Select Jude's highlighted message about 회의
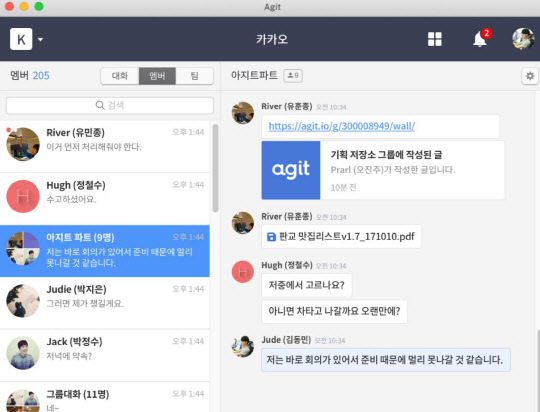The width and height of the screenshot is (540, 412). [386, 360]
